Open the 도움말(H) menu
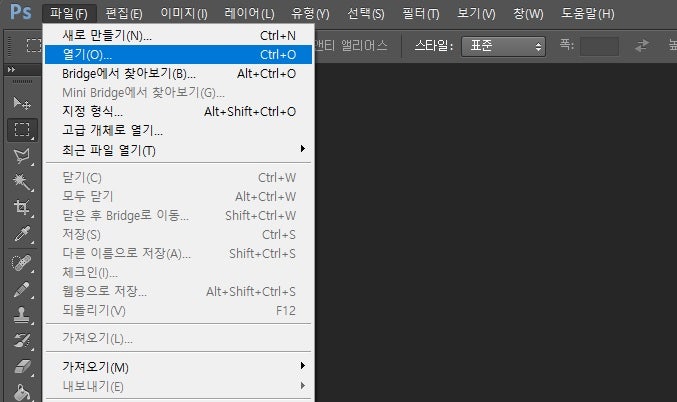 (x=588, y=13)
